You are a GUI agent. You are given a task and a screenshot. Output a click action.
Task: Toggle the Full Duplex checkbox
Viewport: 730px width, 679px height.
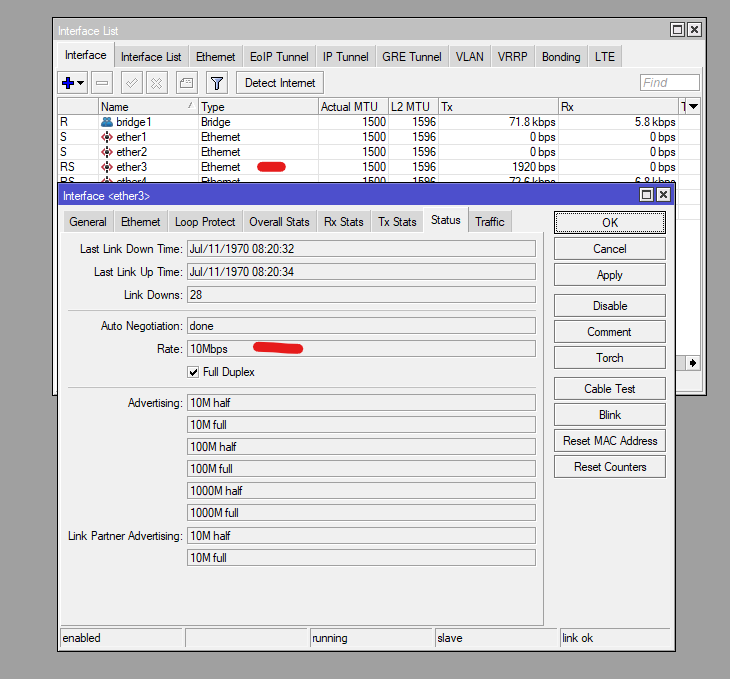coord(194,372)
